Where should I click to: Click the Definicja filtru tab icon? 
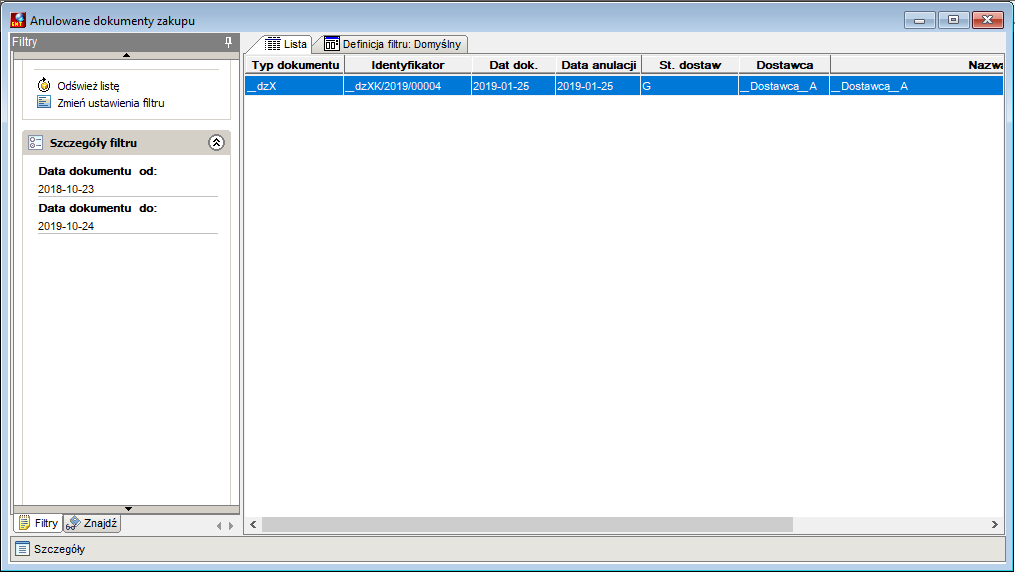[331, 44]
